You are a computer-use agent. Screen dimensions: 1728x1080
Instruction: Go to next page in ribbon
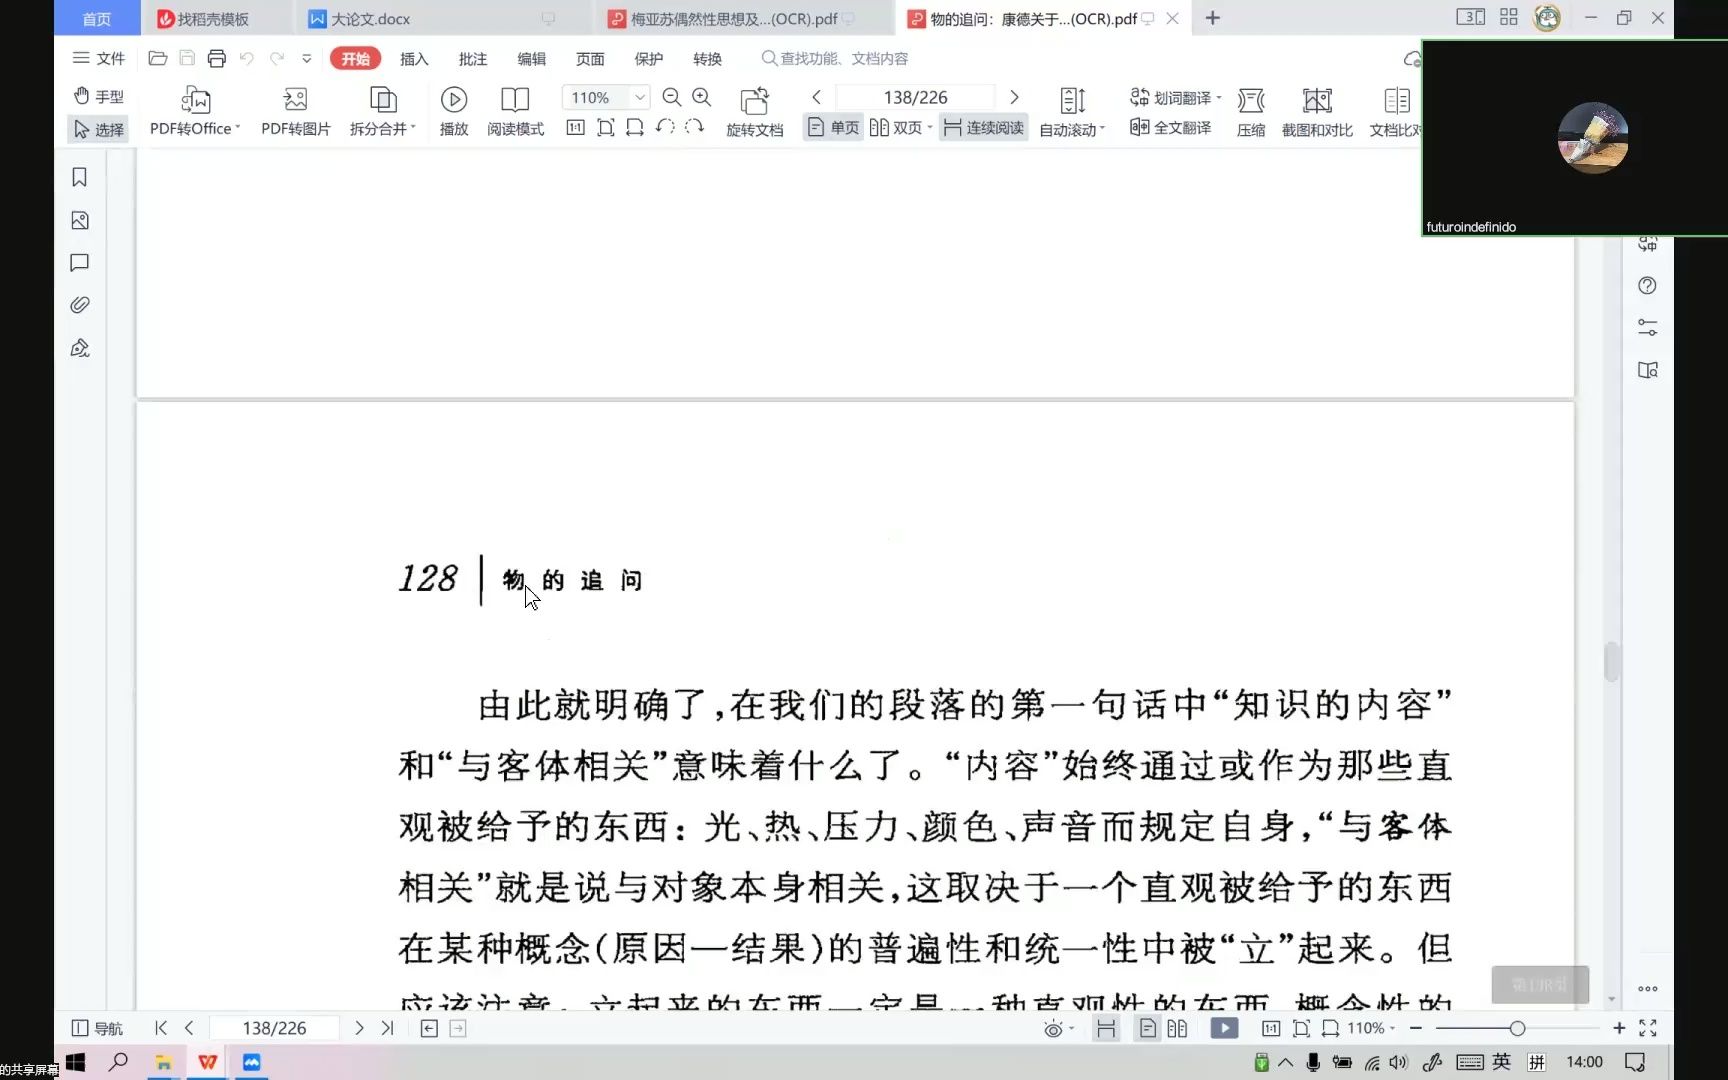pos(1014,97)
